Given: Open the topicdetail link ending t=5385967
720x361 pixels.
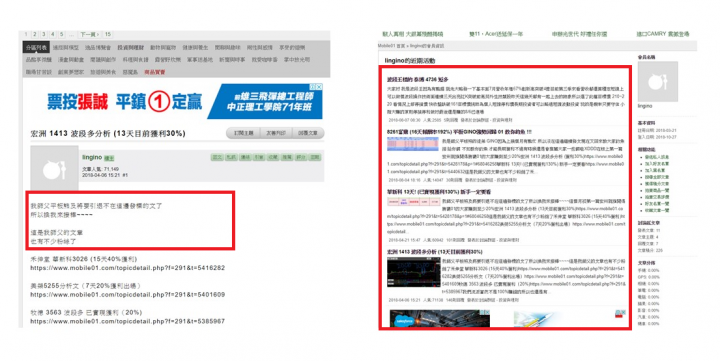Looking at the screenshot, I should pyautogui.click(x=128, y=321).
